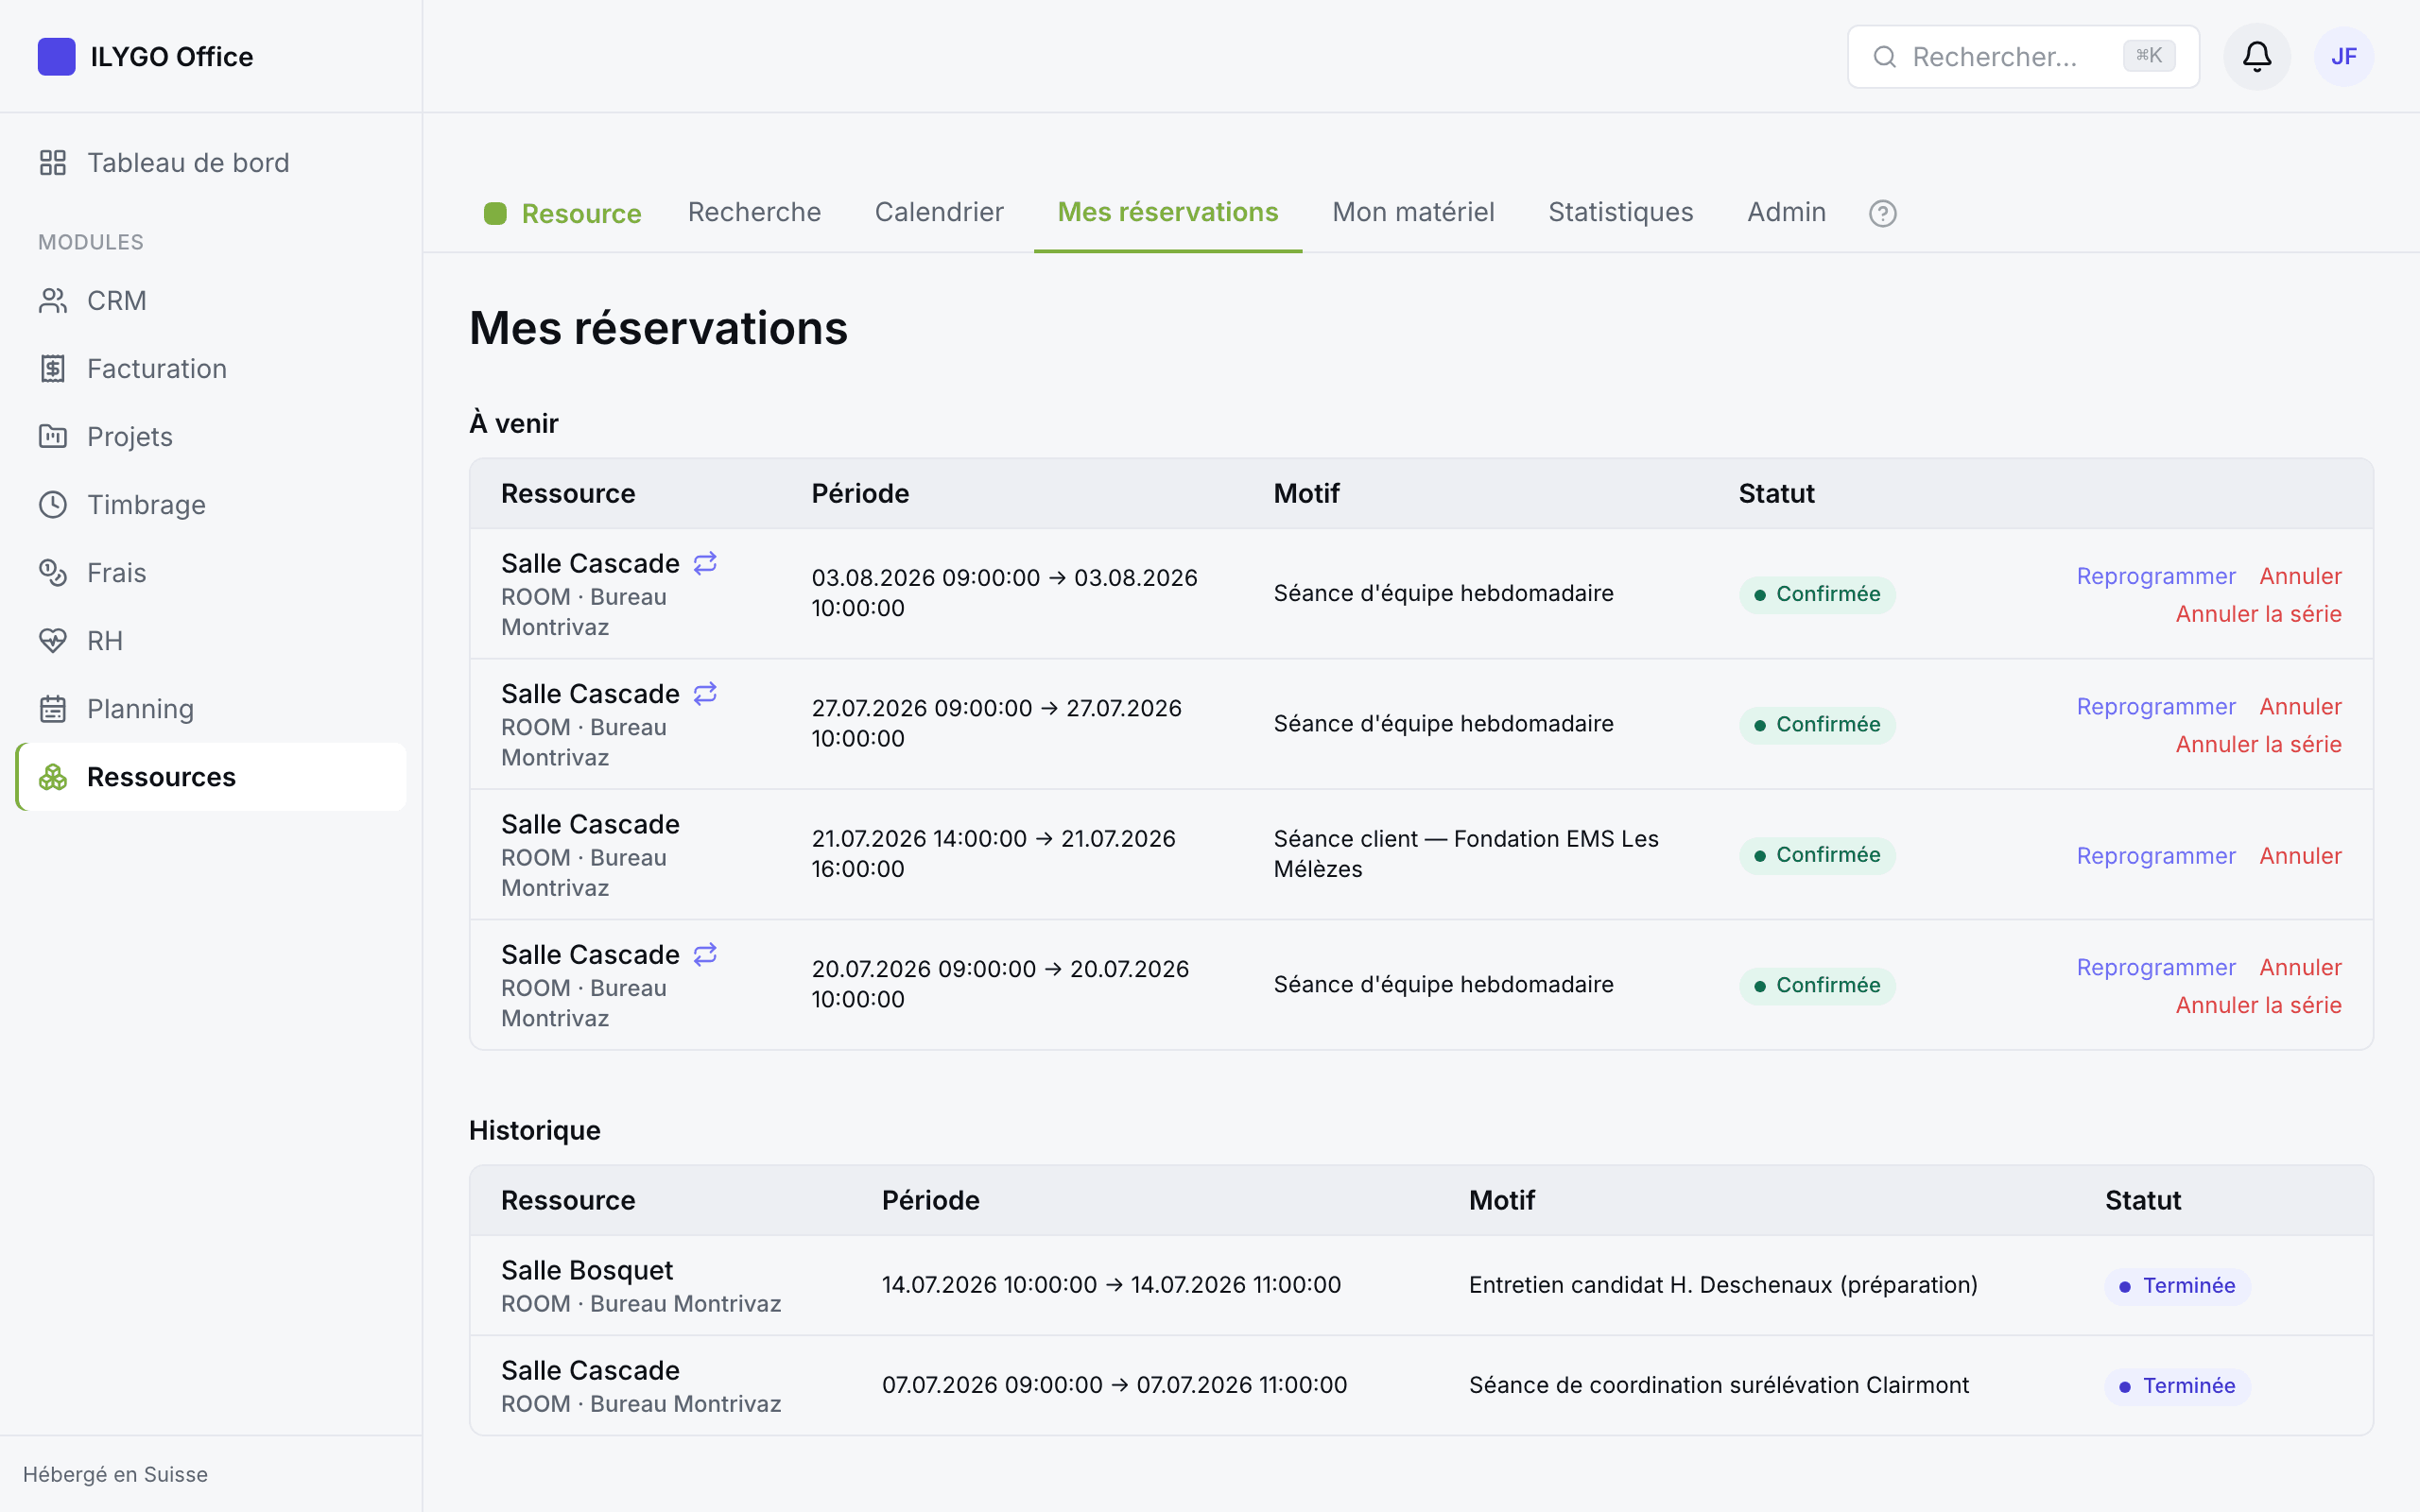The image size is (2420, 1512).
Task: Open the Timbrage module
Action: point(211,505)
